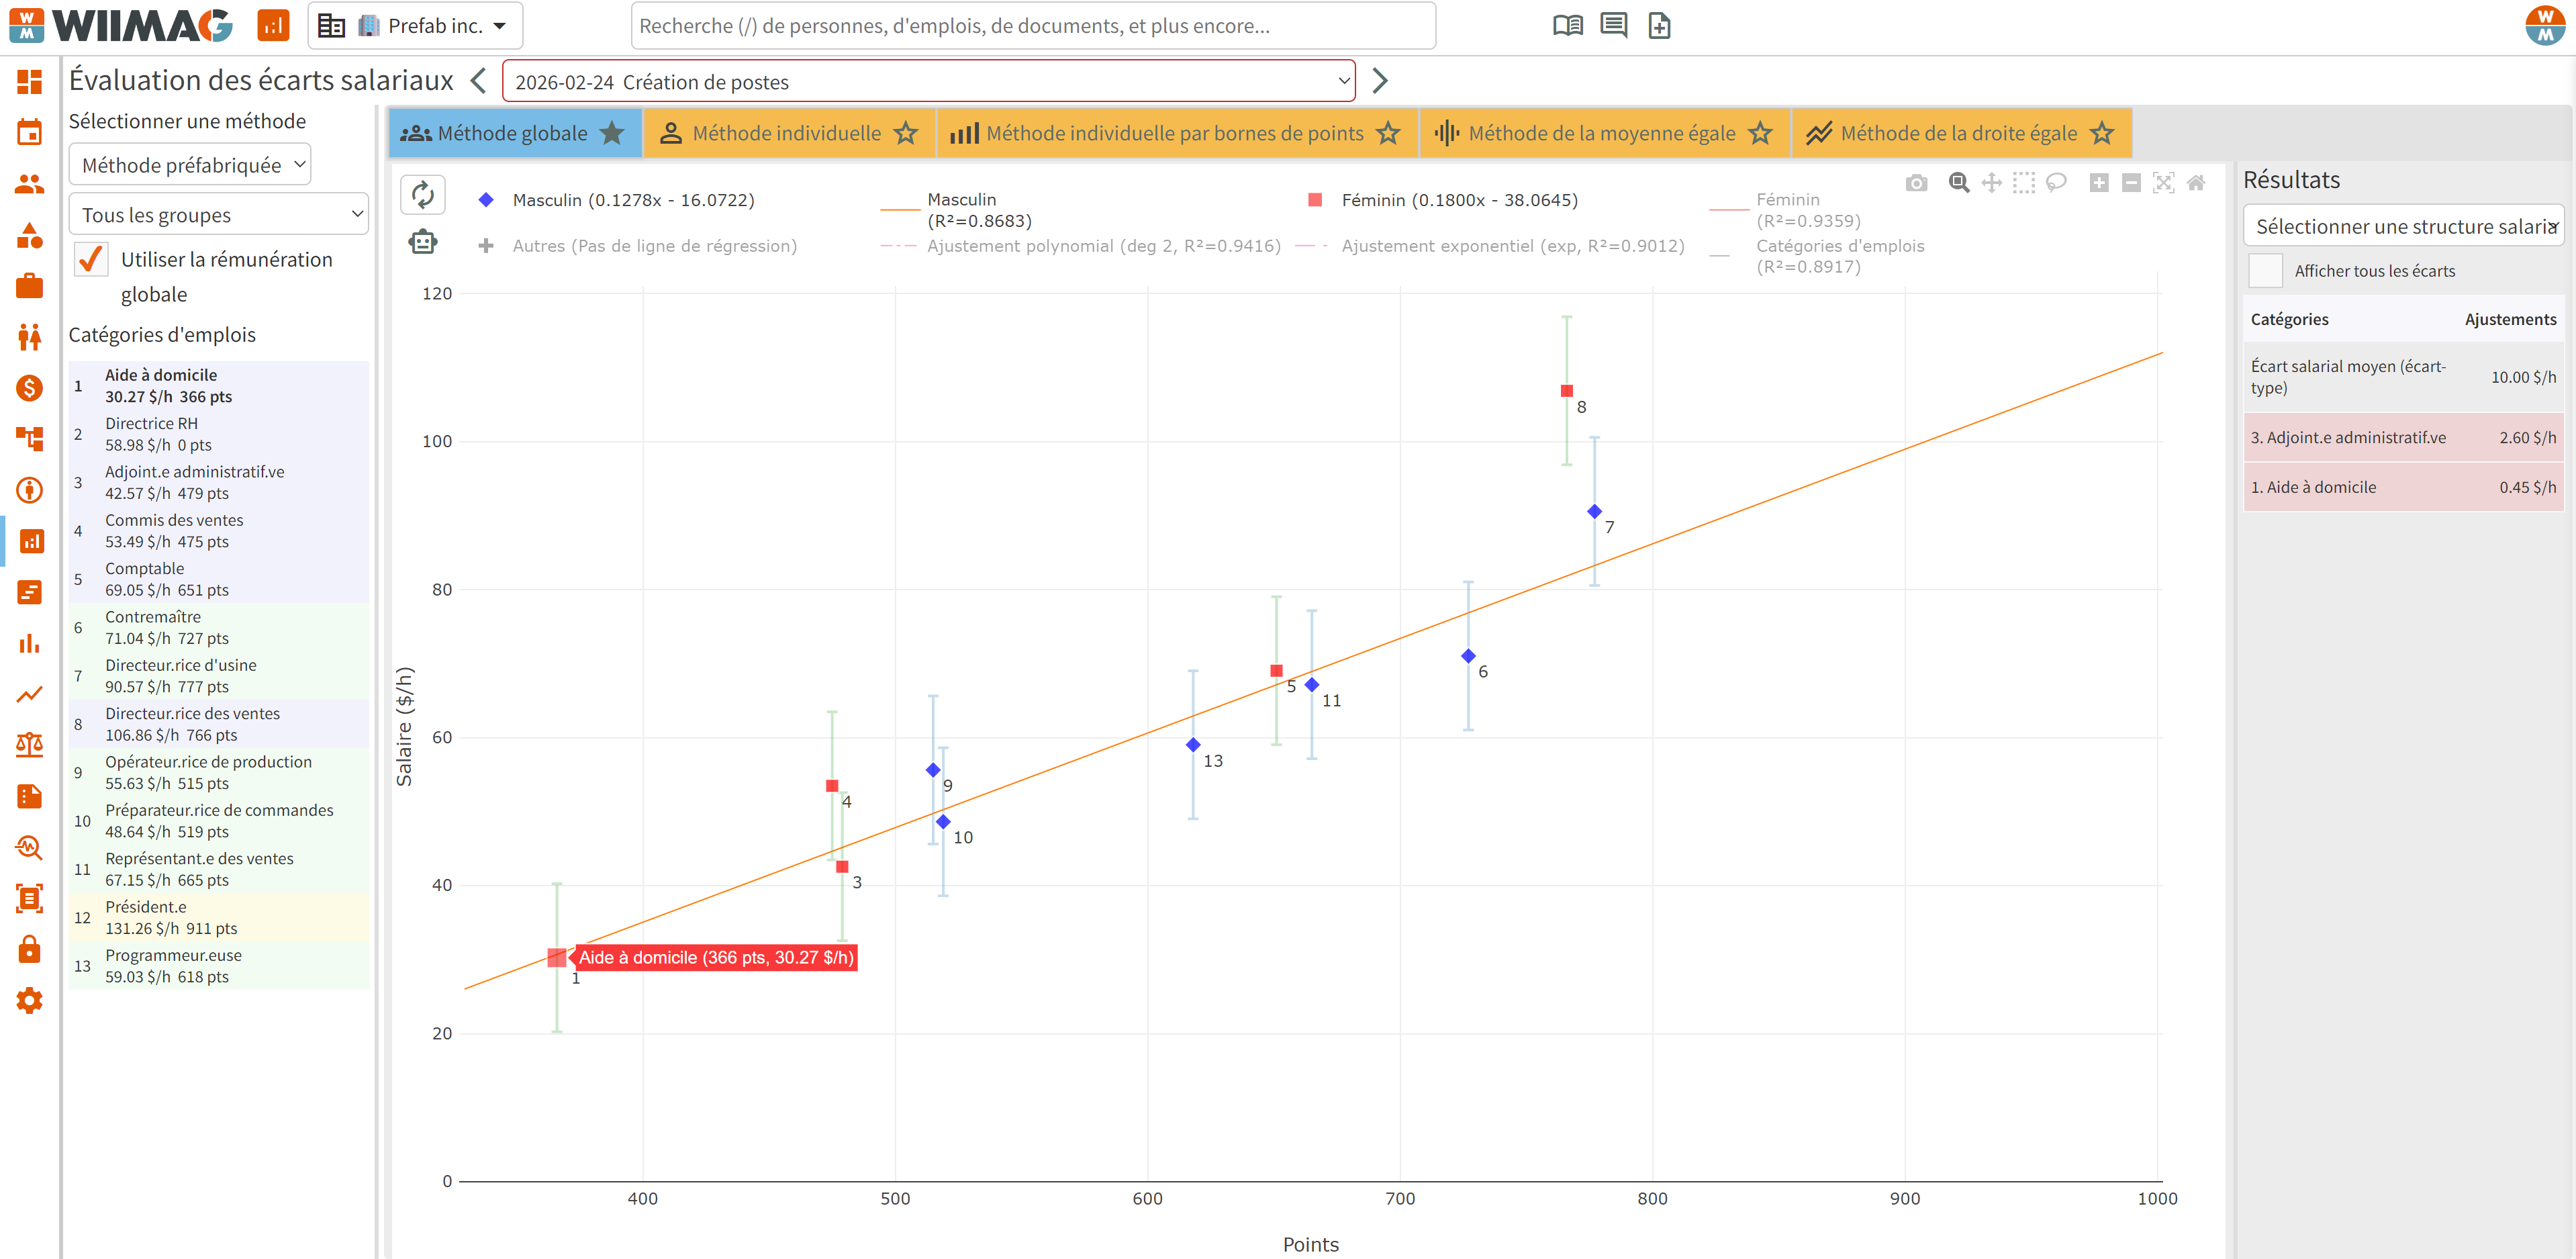Open the messages icon in top bar

coord(1613,26)
